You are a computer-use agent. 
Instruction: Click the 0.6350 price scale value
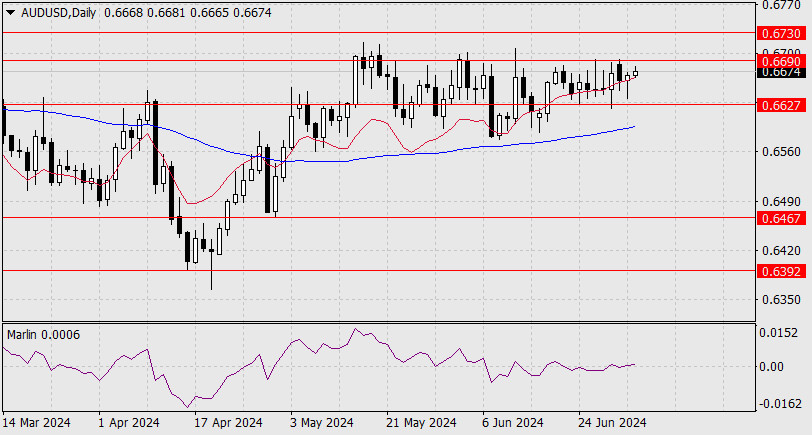[781, 300]
